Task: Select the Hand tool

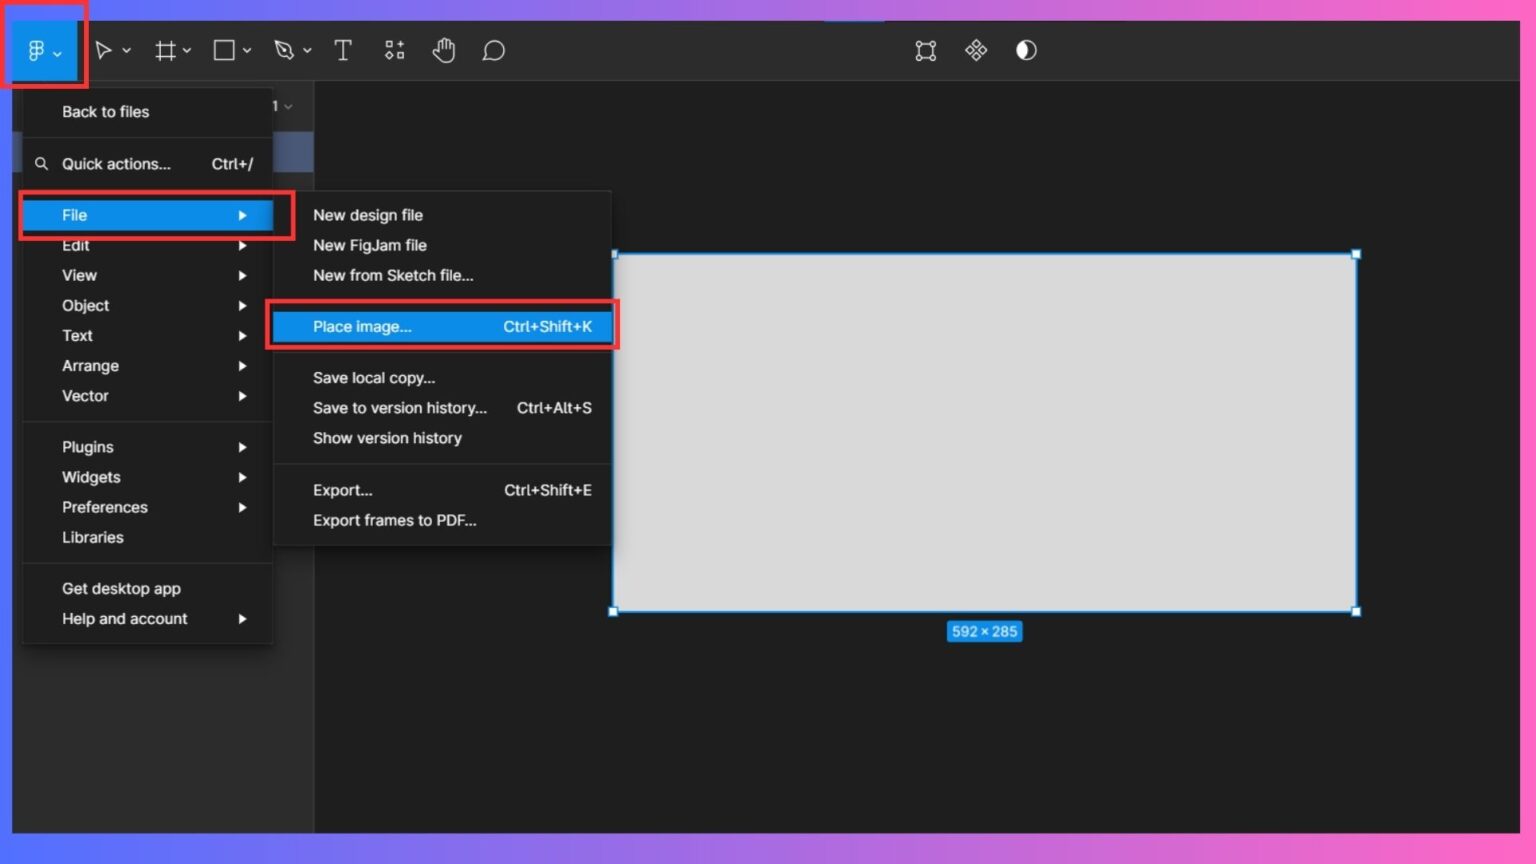Action: tap(444, 50)
